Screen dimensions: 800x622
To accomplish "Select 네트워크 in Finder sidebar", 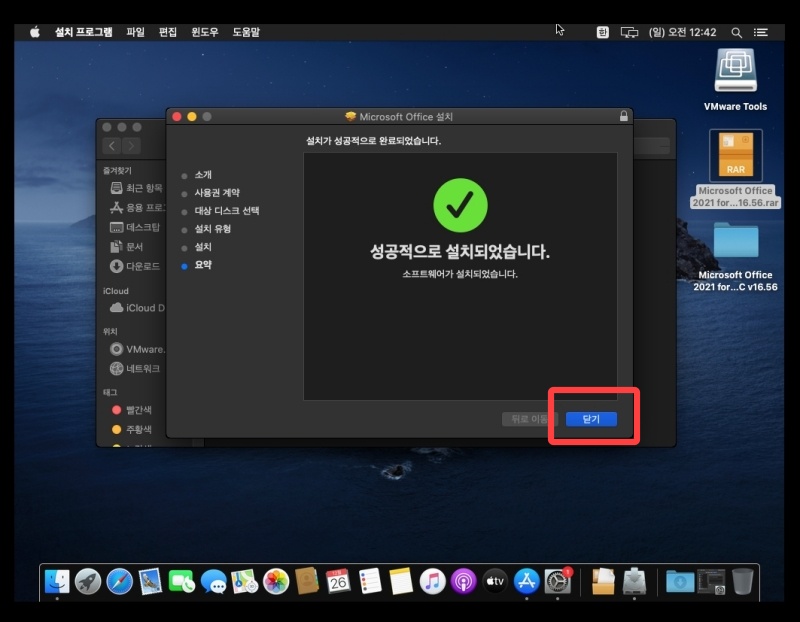I will pyautogui.click(x=135, y=368).
